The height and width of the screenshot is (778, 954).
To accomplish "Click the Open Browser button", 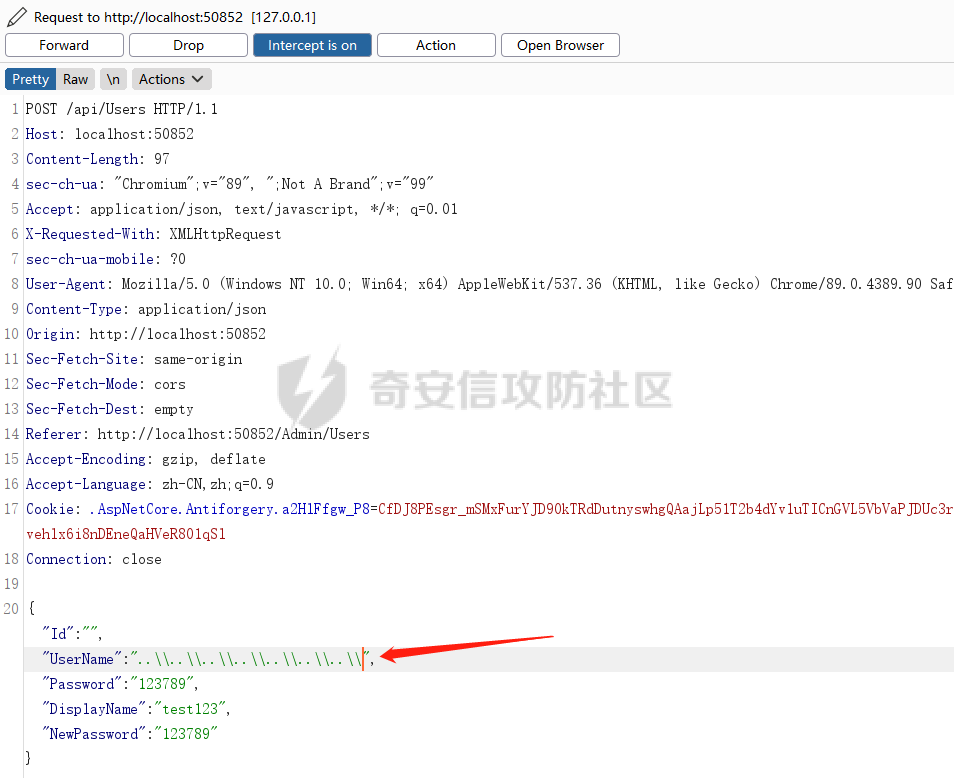I will pyautogui.click(x=560, y=45).
